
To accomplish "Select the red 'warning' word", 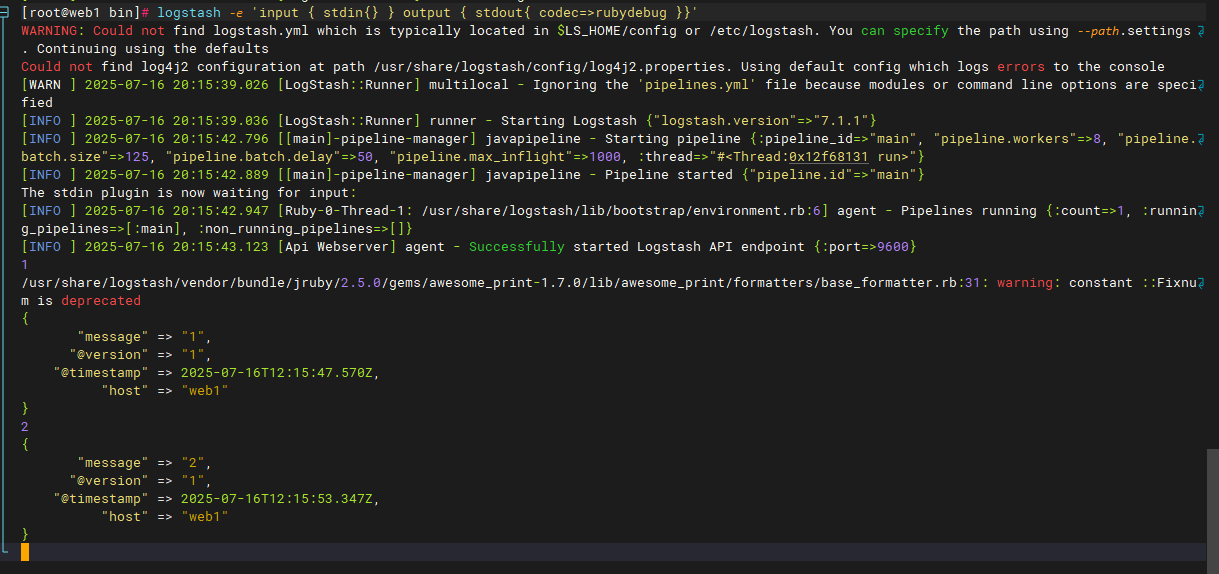I will click(1025, 283).
